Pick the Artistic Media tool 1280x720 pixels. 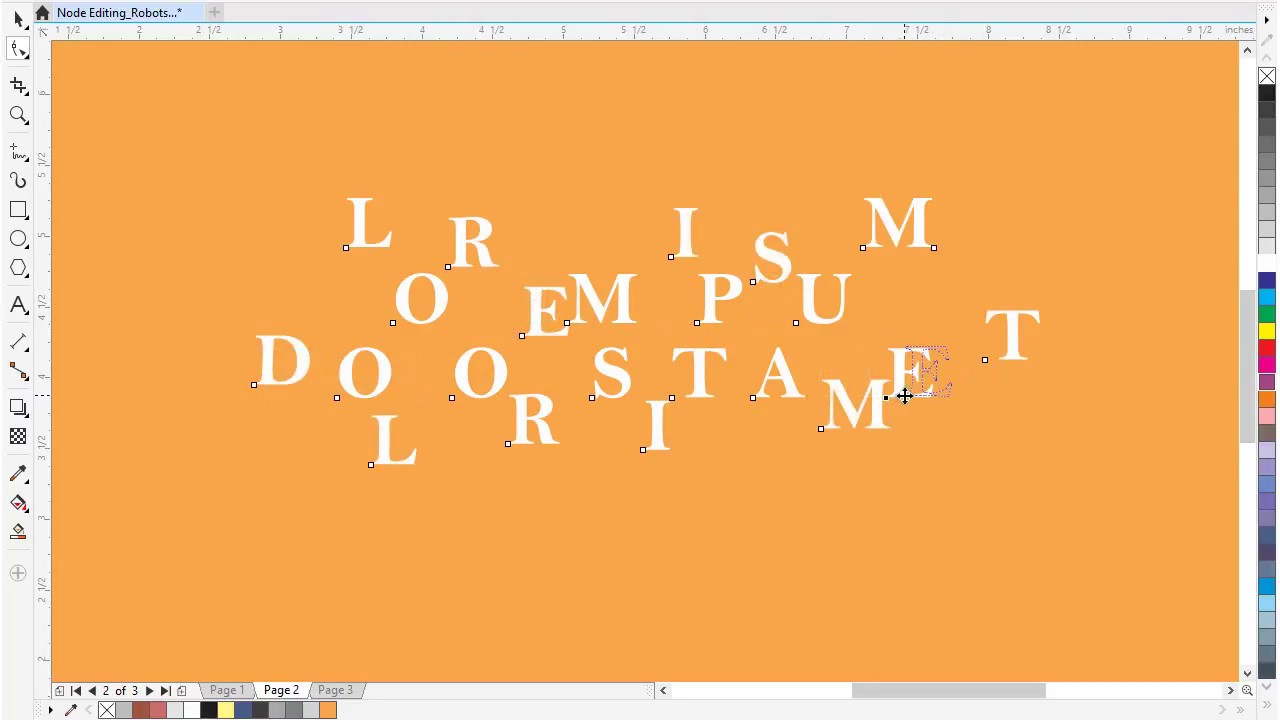(18, 181)
